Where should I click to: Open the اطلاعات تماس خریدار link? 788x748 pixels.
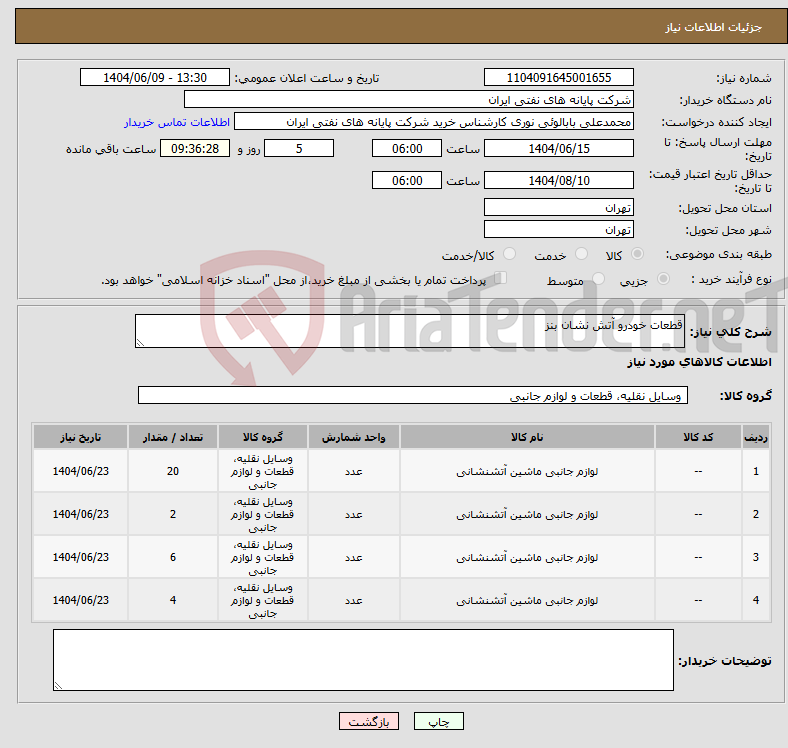(177, 122)
